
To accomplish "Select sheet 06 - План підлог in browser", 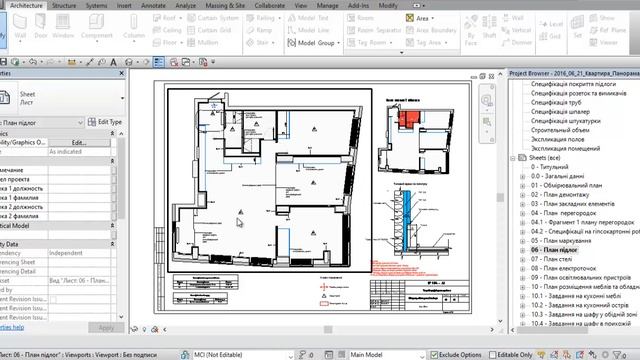I will (x=554, y=250).
